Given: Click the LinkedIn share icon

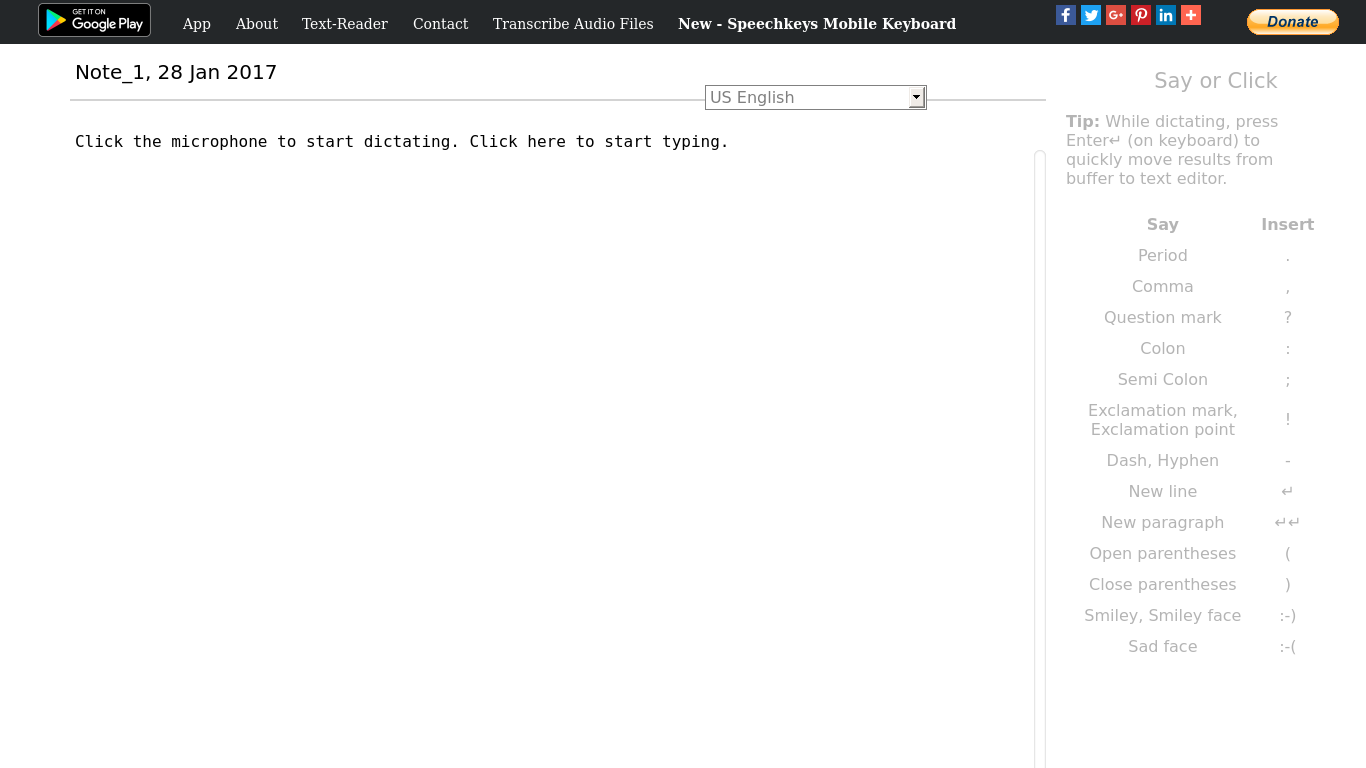Looking at the screenshot, I should (1165, 15).
